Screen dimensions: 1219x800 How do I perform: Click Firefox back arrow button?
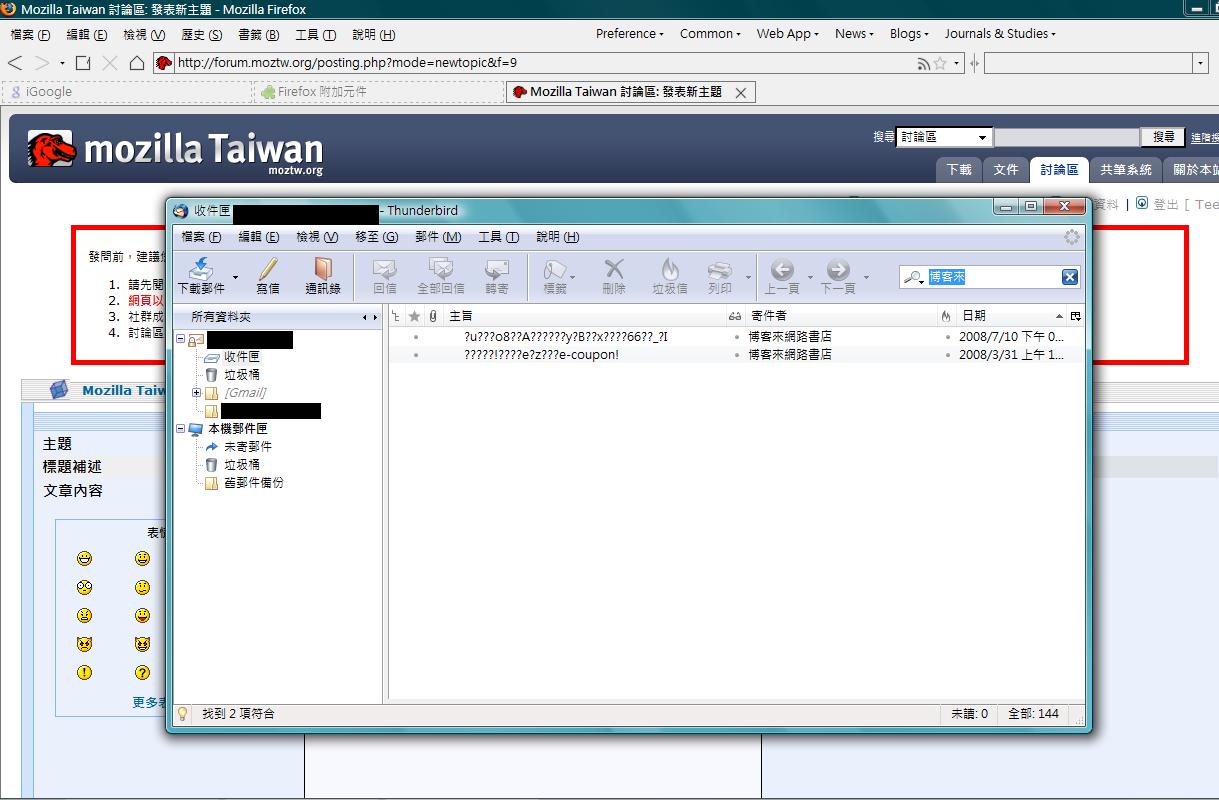pyautogui.click(x=15, y=62)
